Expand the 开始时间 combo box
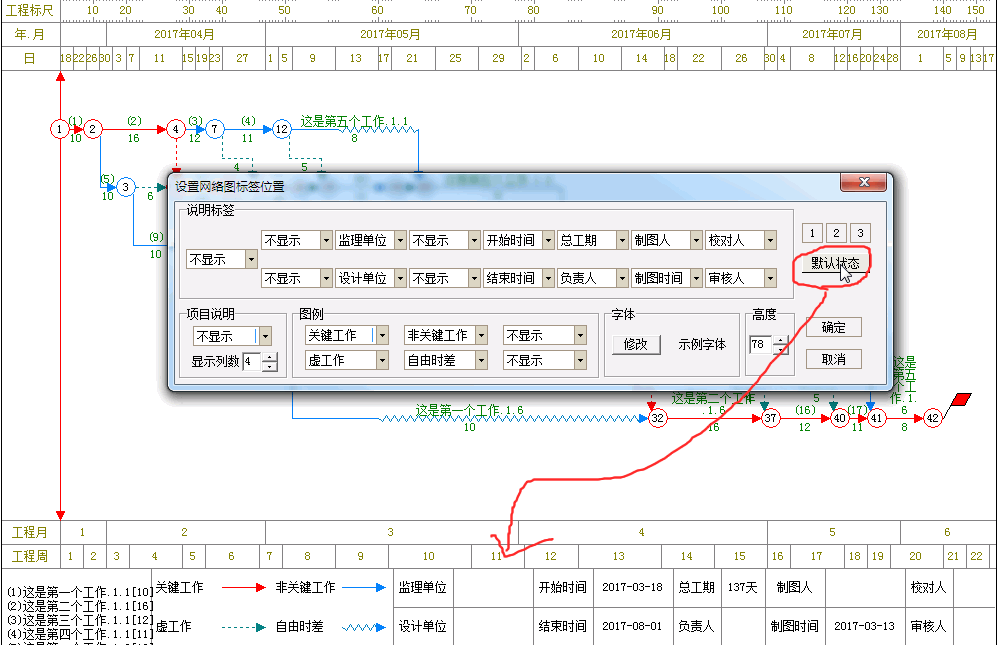Viewport: 1001px width, 645px height. pos(548,241)
